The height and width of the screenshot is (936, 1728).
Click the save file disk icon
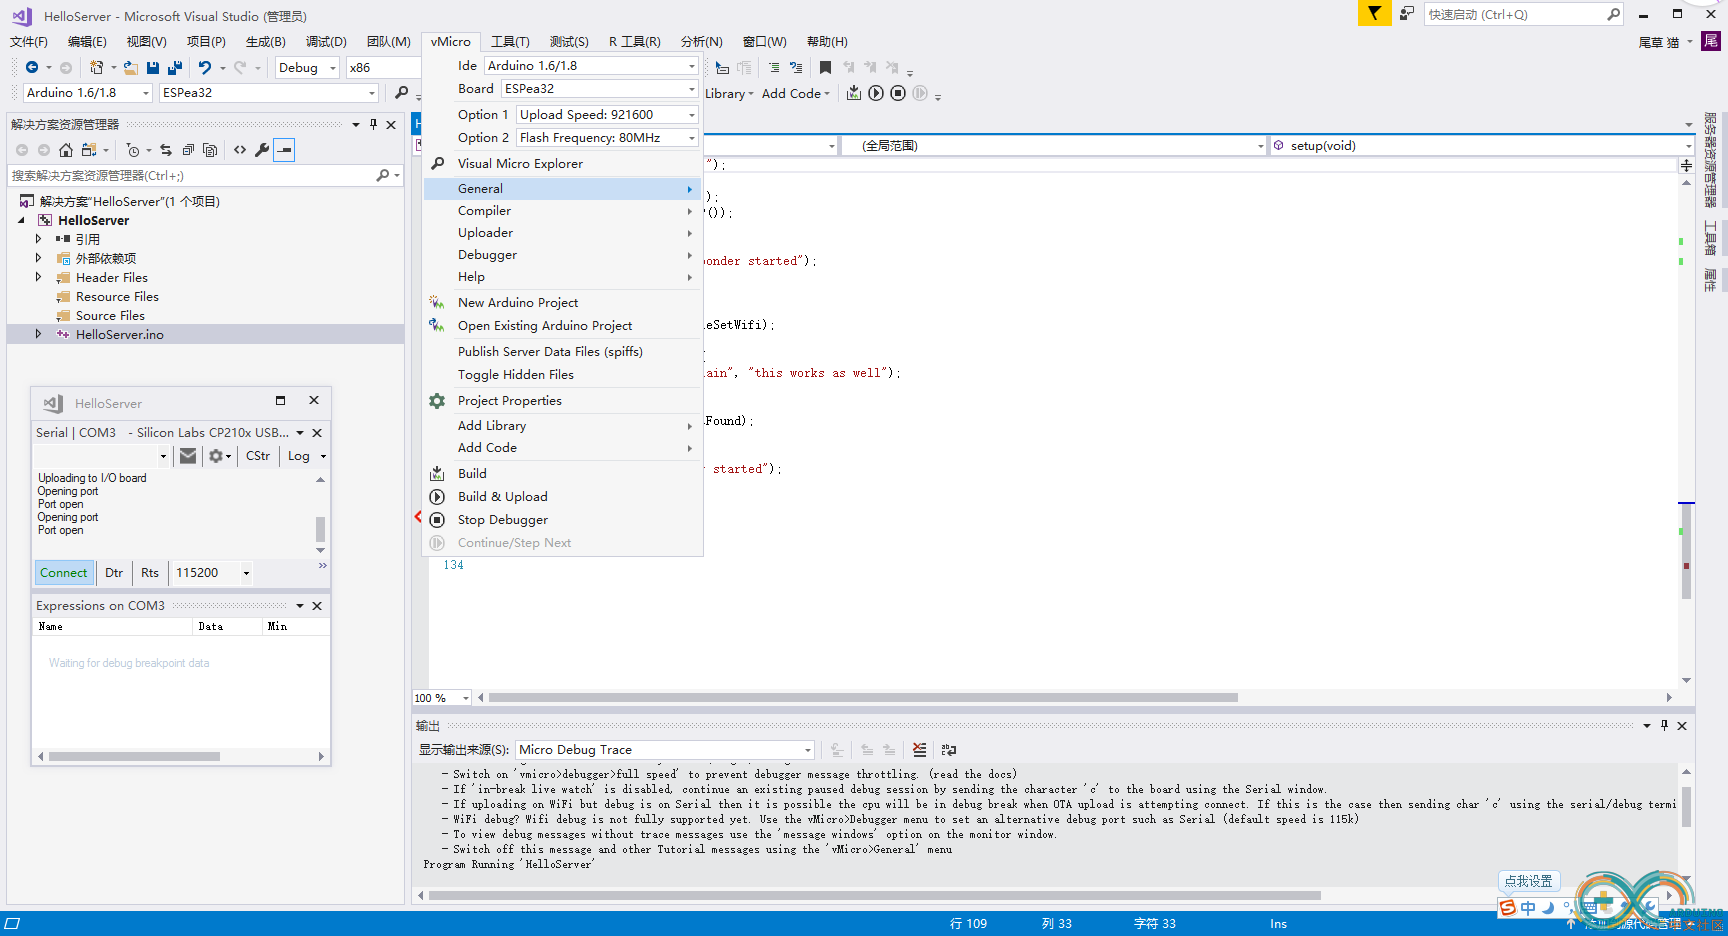click(153, 67)
